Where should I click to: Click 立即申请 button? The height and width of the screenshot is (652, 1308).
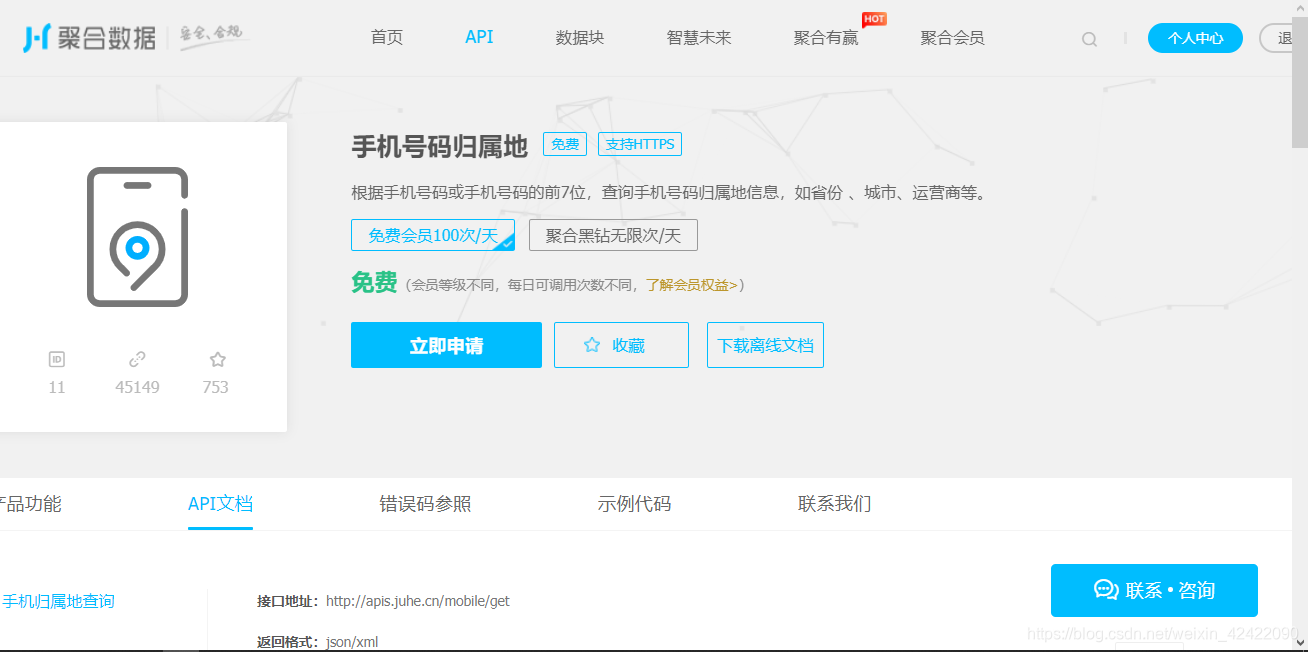[x=446, y=345]
